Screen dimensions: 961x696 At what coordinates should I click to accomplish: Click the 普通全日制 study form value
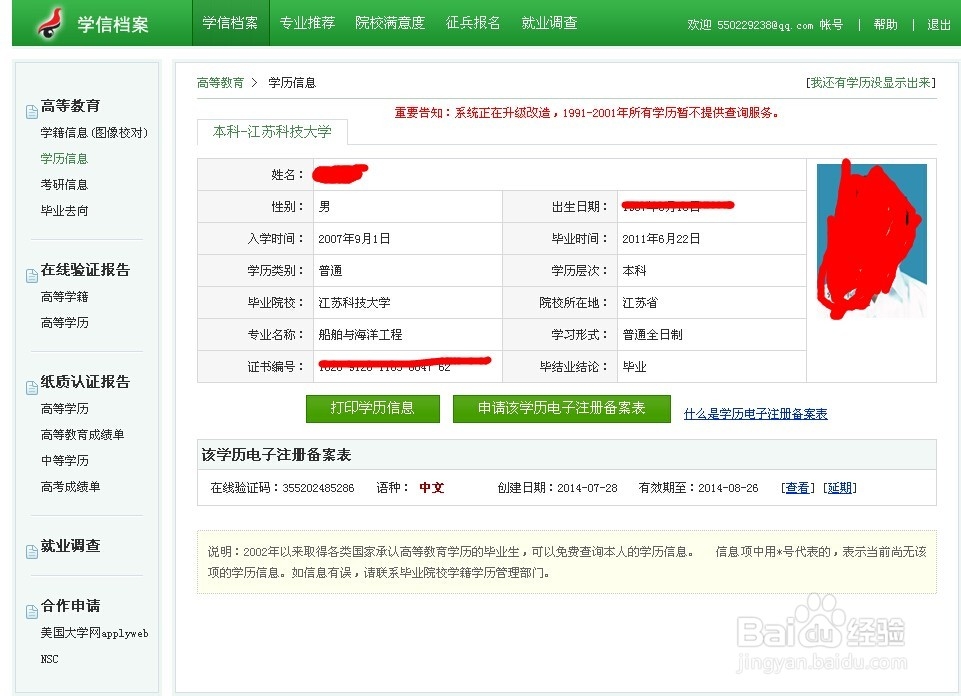point(652,335)
